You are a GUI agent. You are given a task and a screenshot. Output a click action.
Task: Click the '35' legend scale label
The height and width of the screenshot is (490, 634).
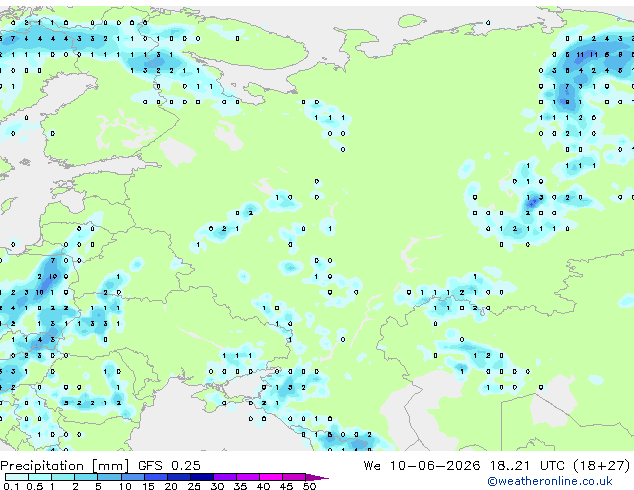[x=240, y=486]
